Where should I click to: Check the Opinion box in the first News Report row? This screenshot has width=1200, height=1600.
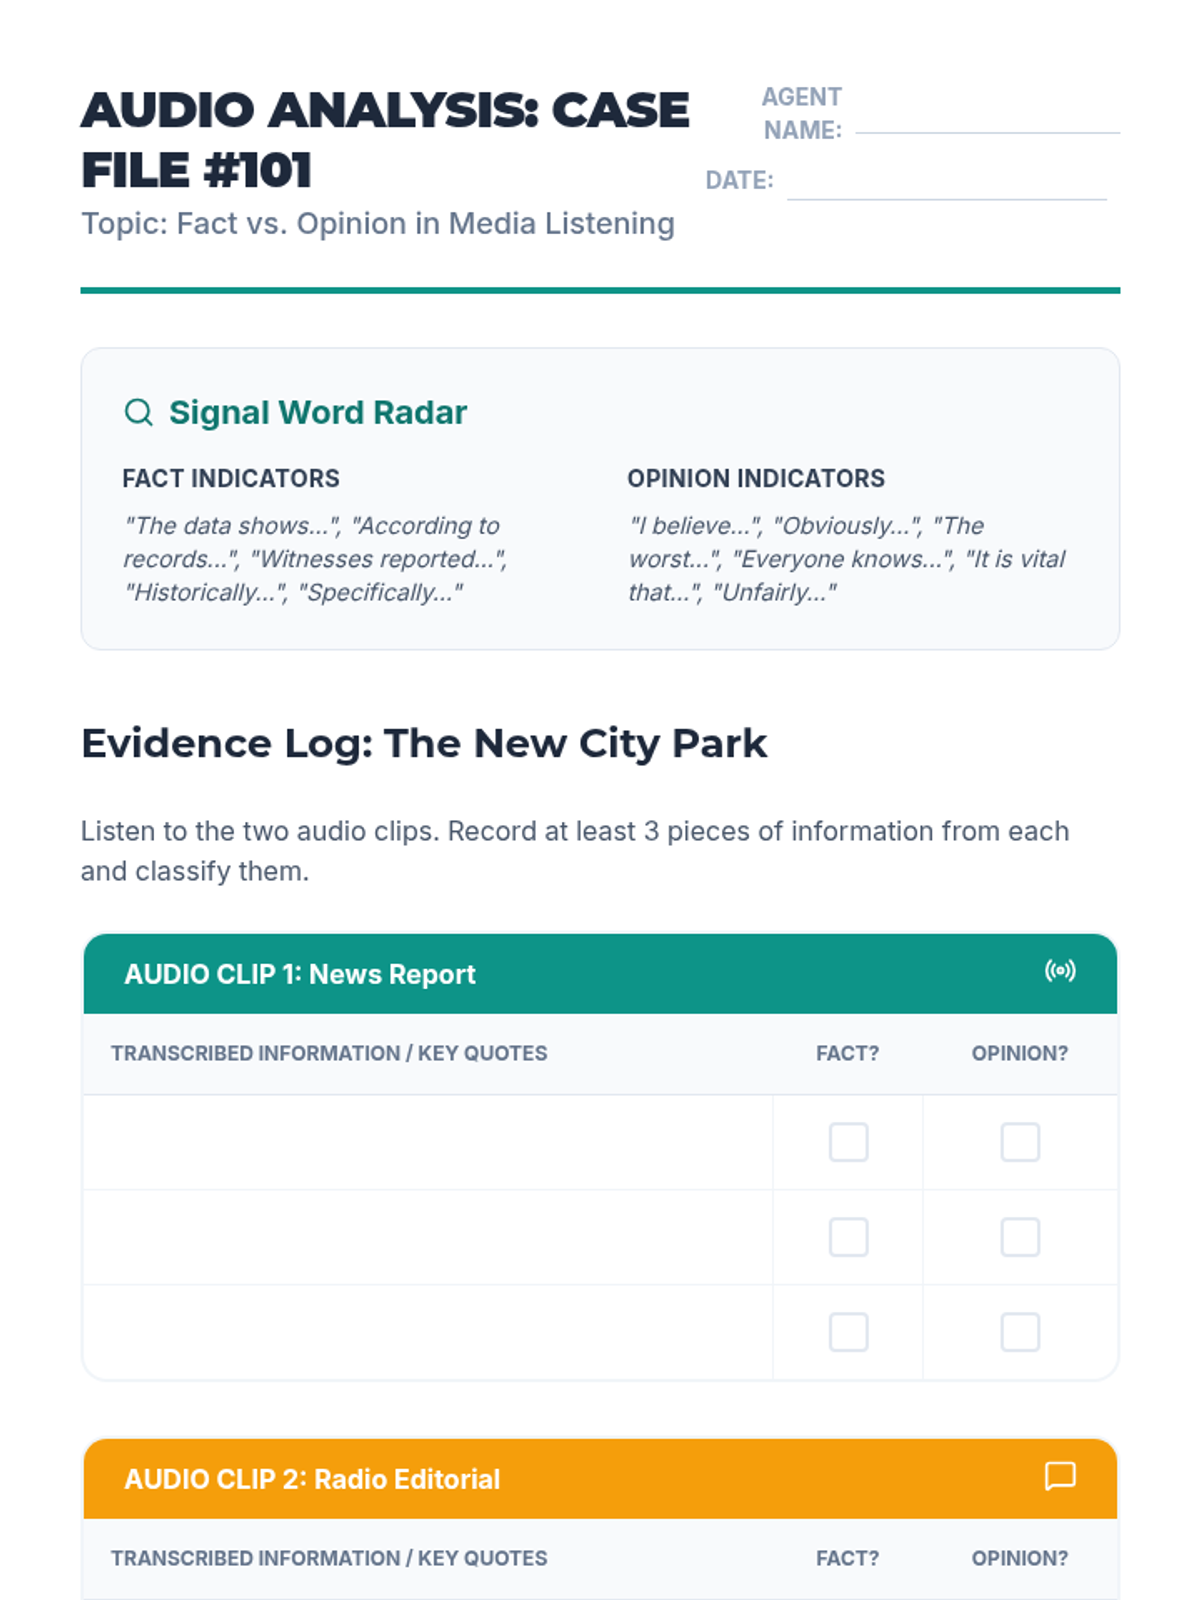pos(1020,1142)
